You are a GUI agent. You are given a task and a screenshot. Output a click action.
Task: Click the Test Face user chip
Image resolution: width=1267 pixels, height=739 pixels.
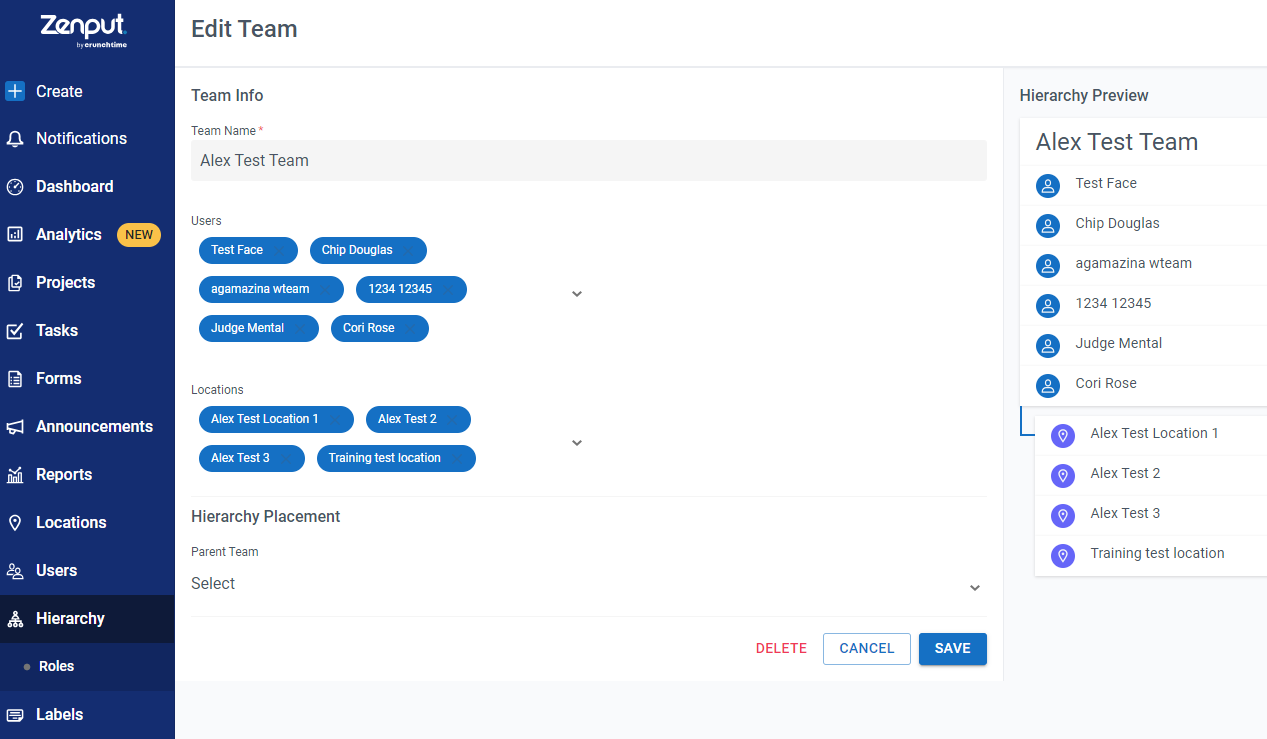248,250
